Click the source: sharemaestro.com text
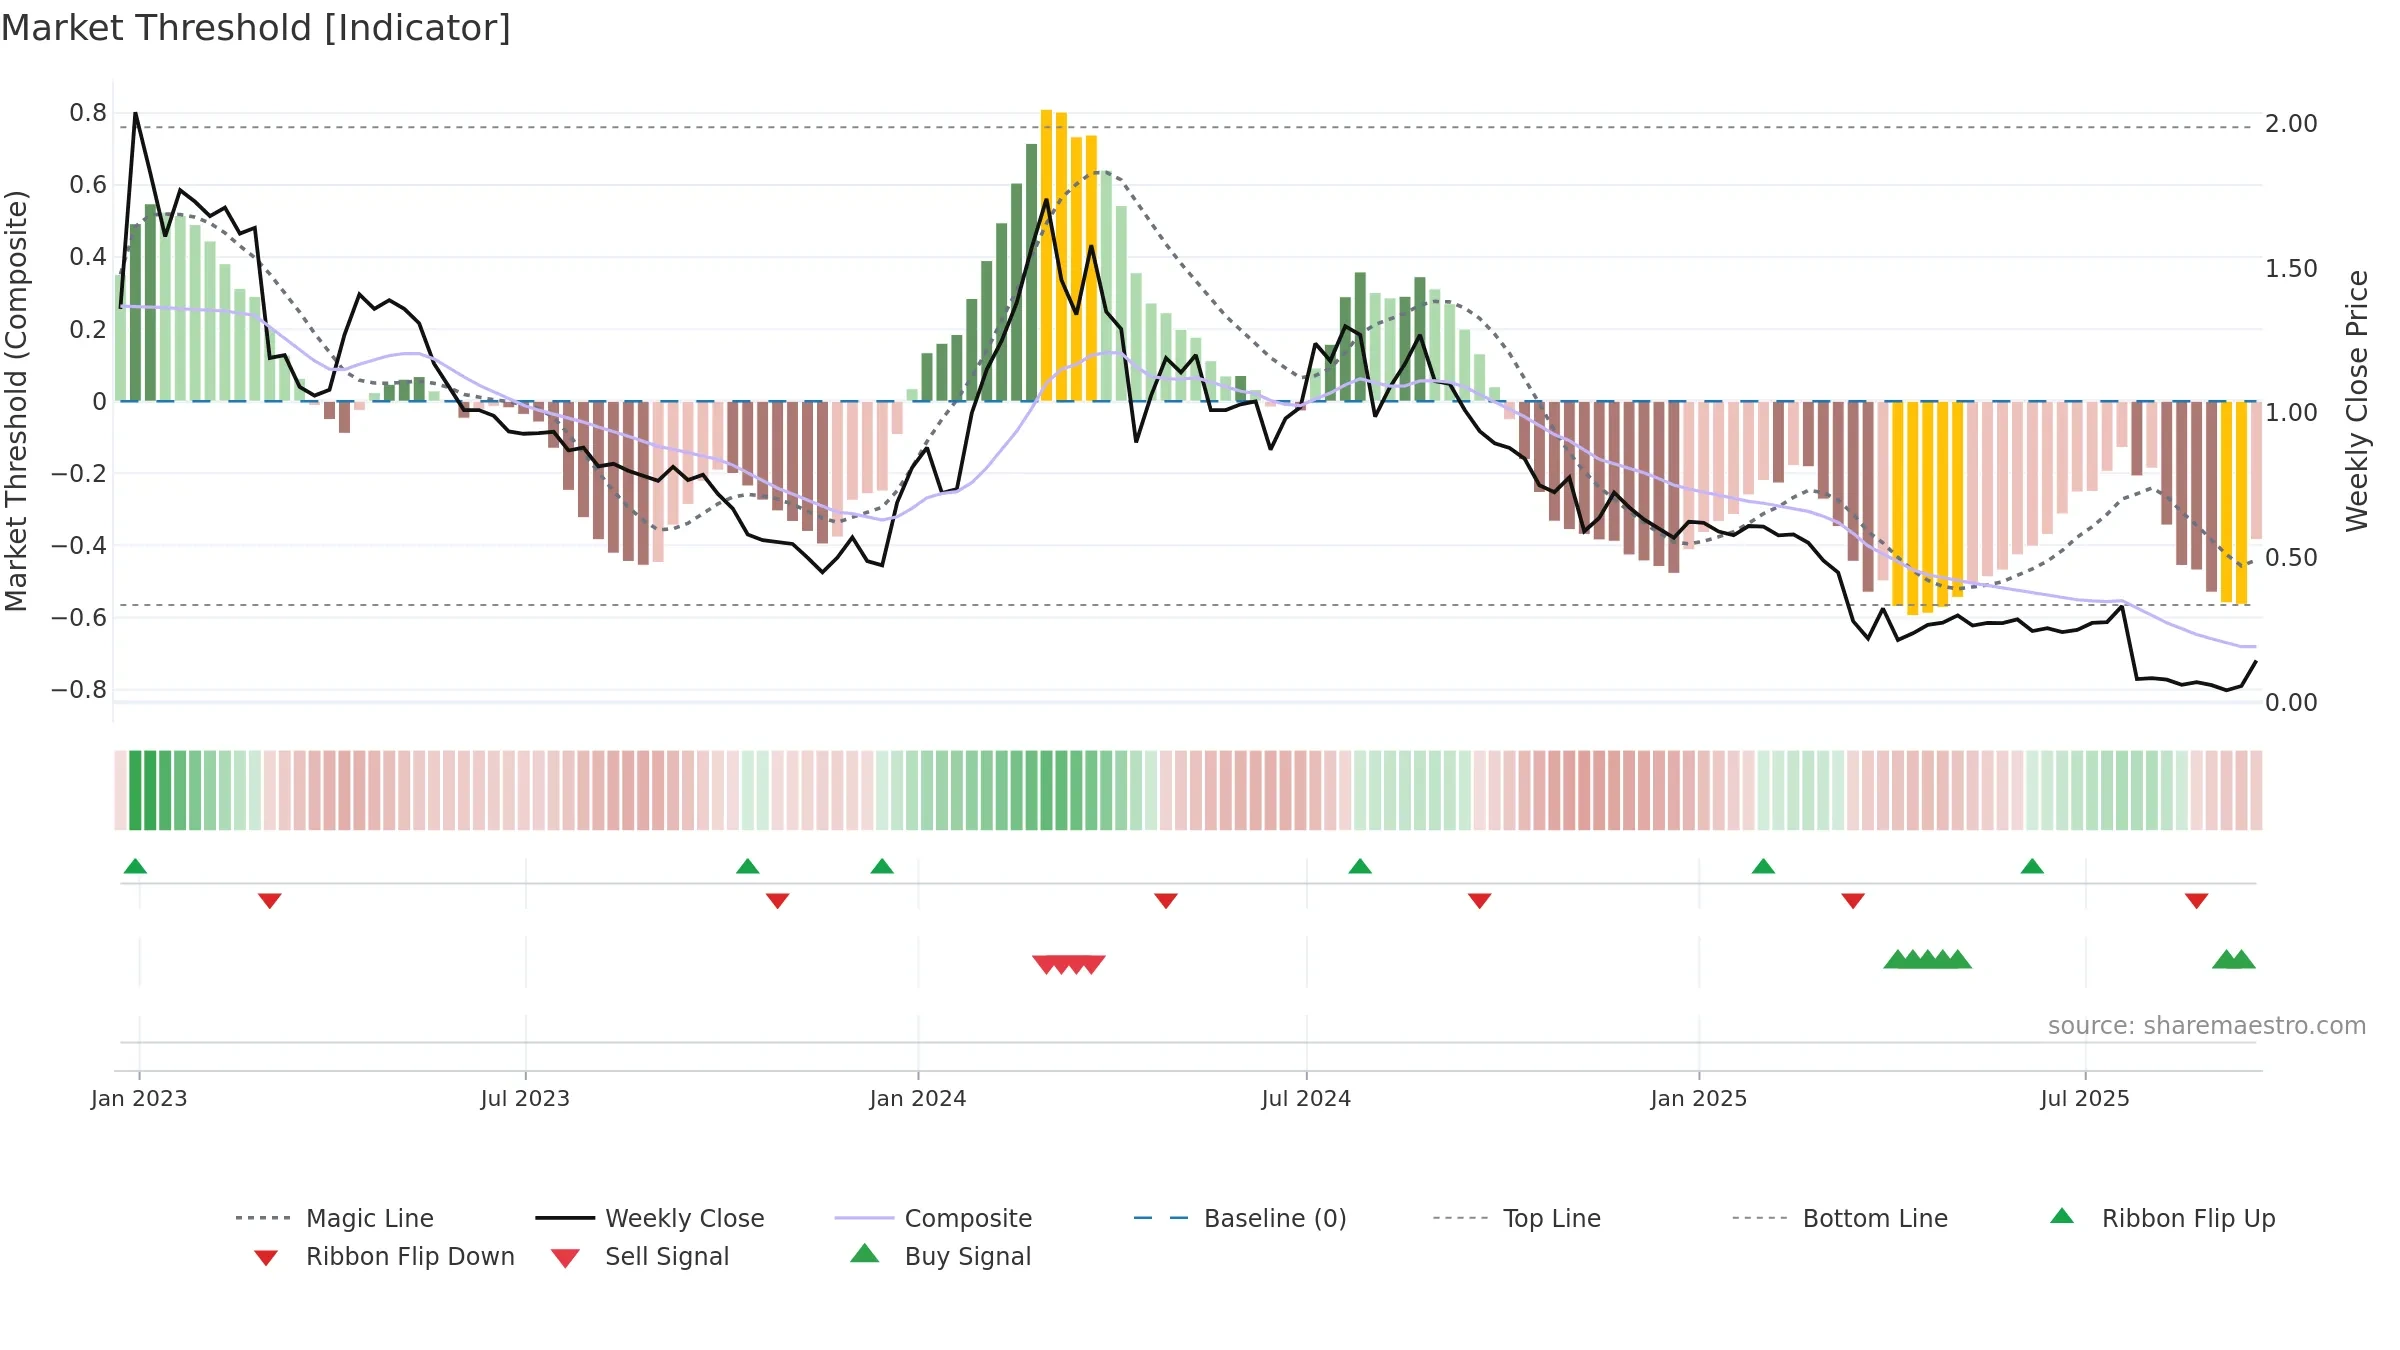Image resolution: width=2400 pixels, height=1350 pixels. (x=2207, y=1026)
